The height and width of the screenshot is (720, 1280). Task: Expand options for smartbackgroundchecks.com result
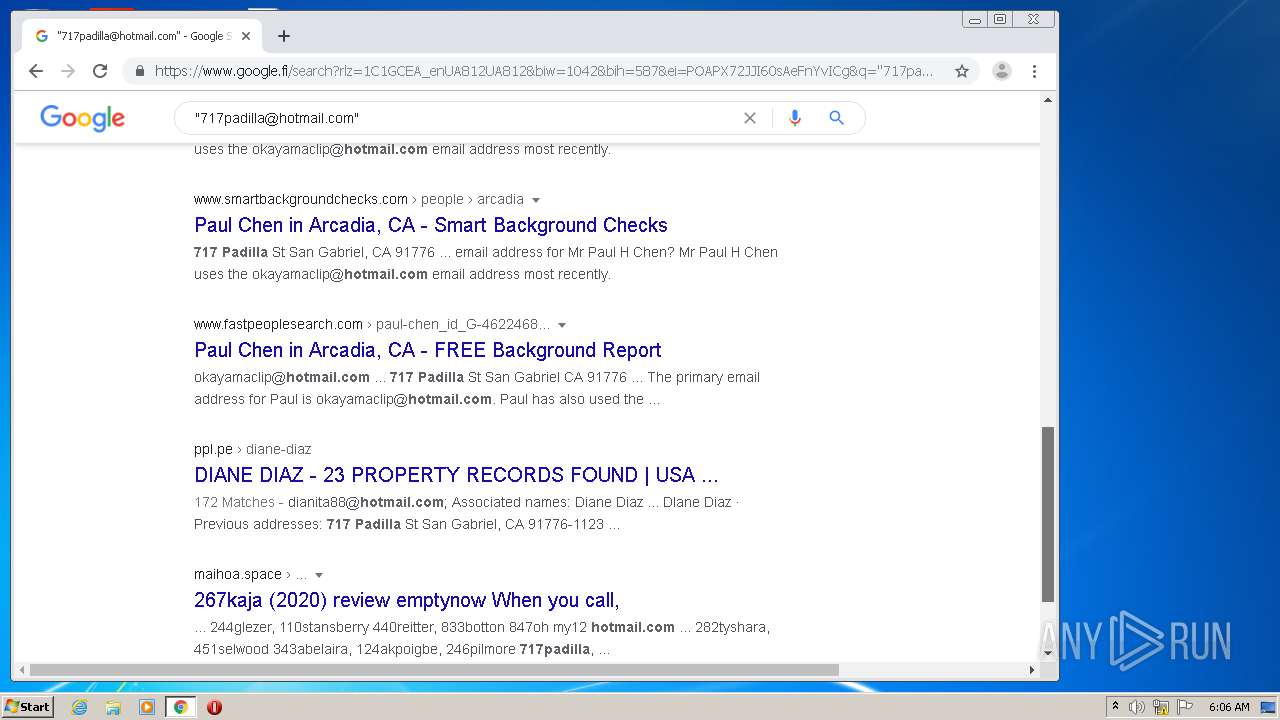536,200
